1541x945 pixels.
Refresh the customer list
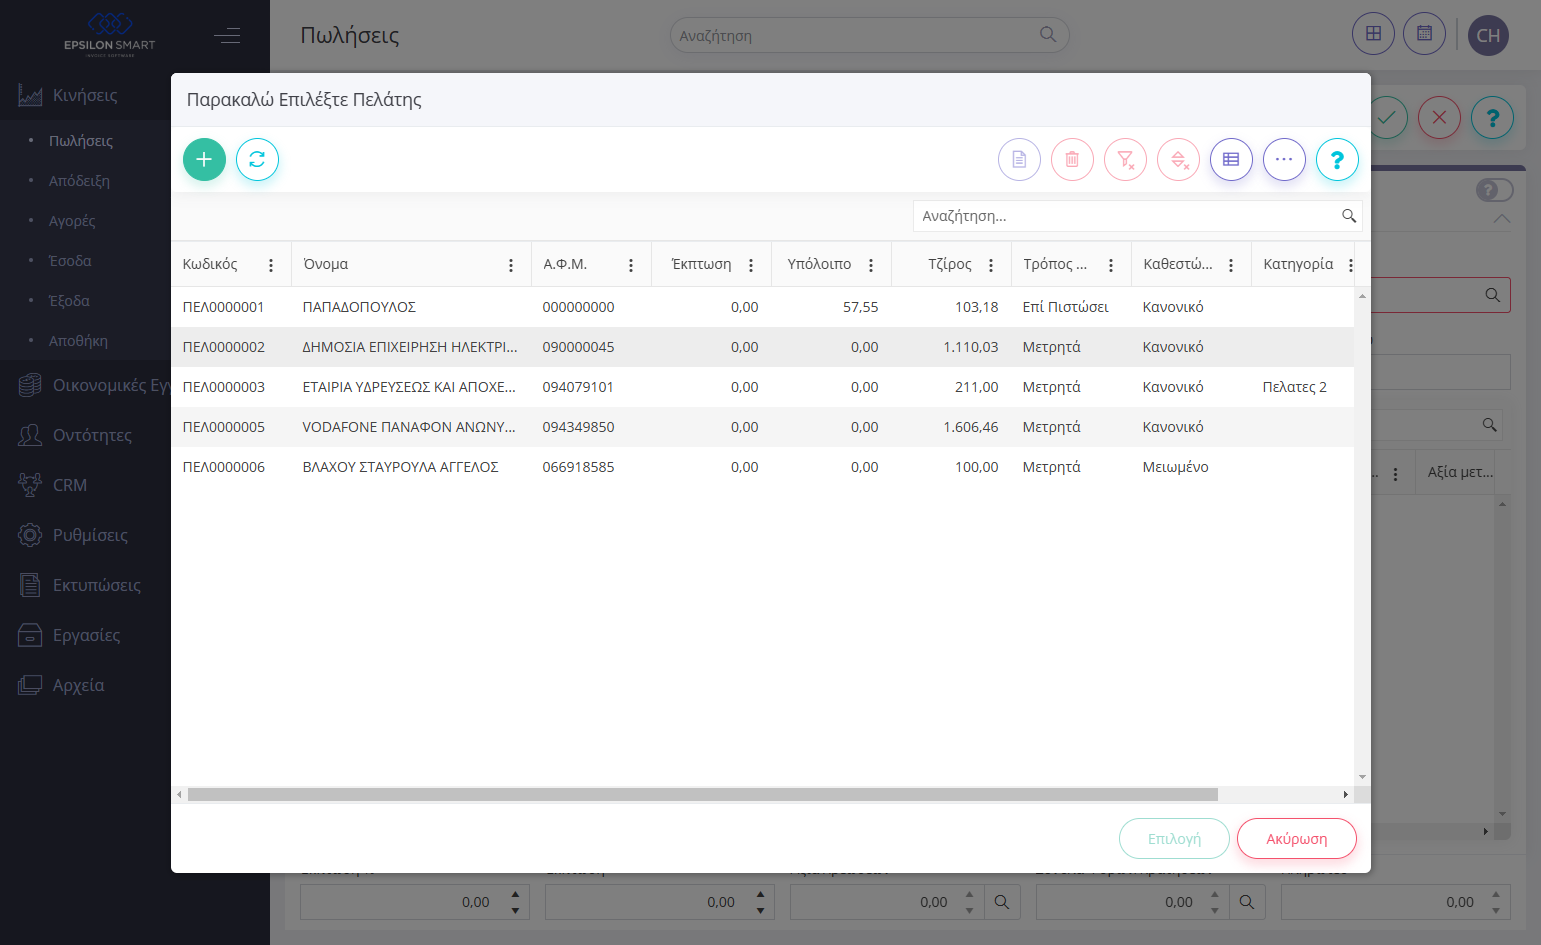pos(257,159)
